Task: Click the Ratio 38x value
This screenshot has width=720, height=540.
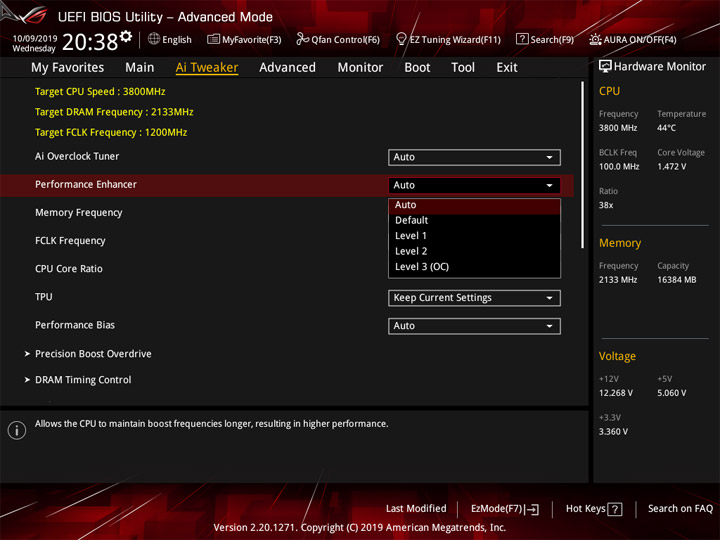Action: (x=606, y=205)
